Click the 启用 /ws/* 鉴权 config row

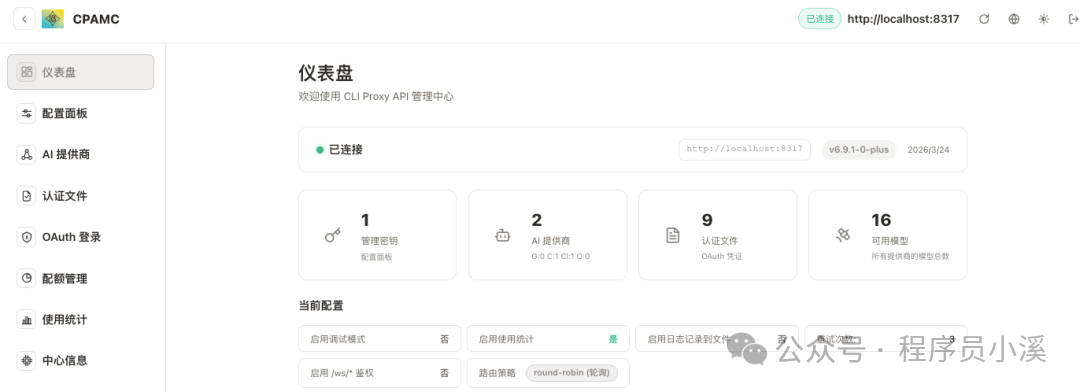coord(380,373)
